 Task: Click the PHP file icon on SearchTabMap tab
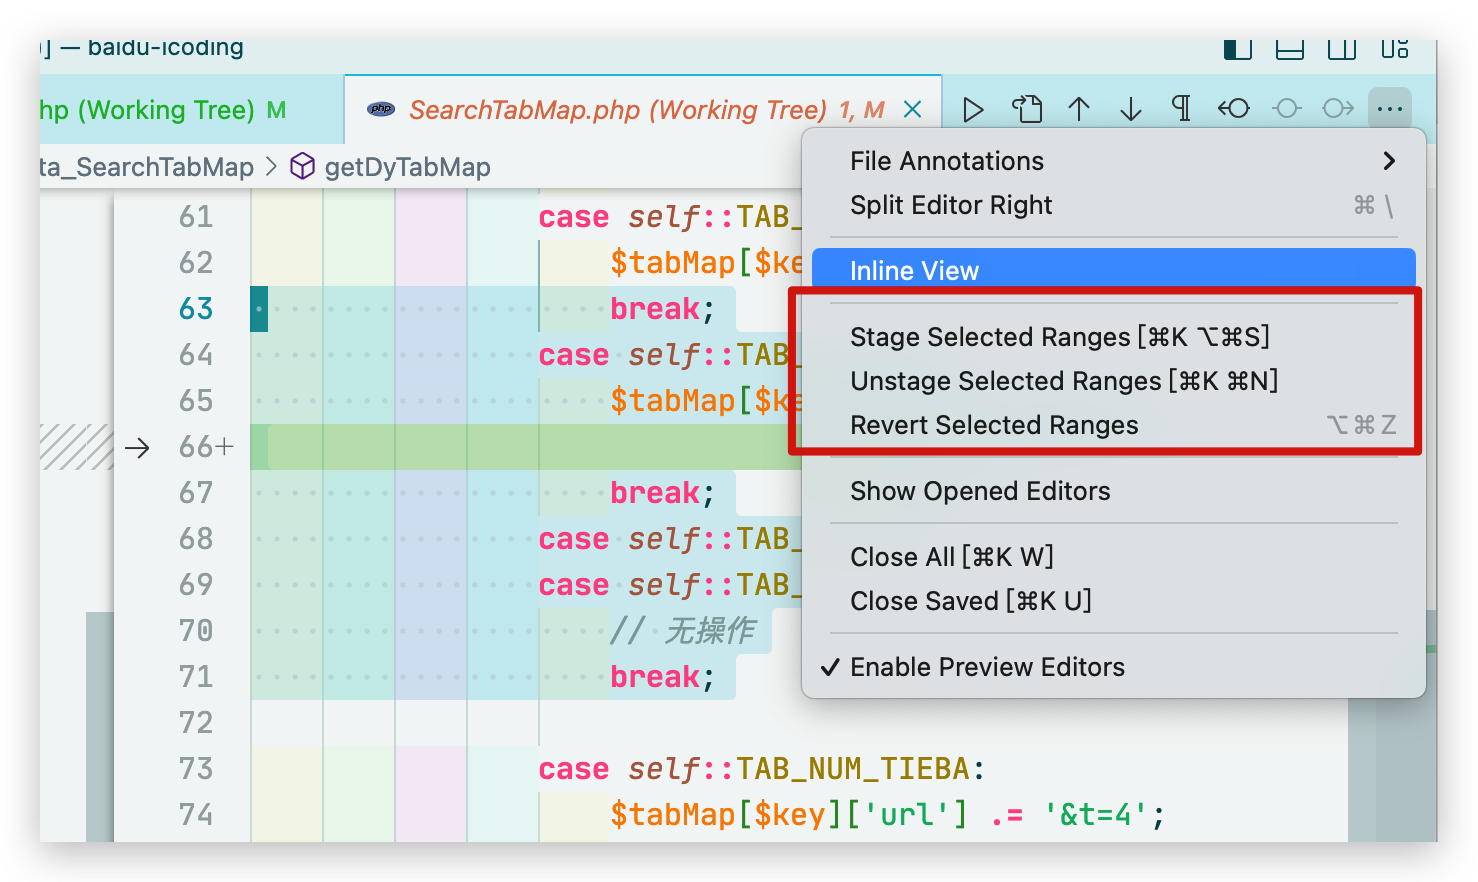pos(381,110)
